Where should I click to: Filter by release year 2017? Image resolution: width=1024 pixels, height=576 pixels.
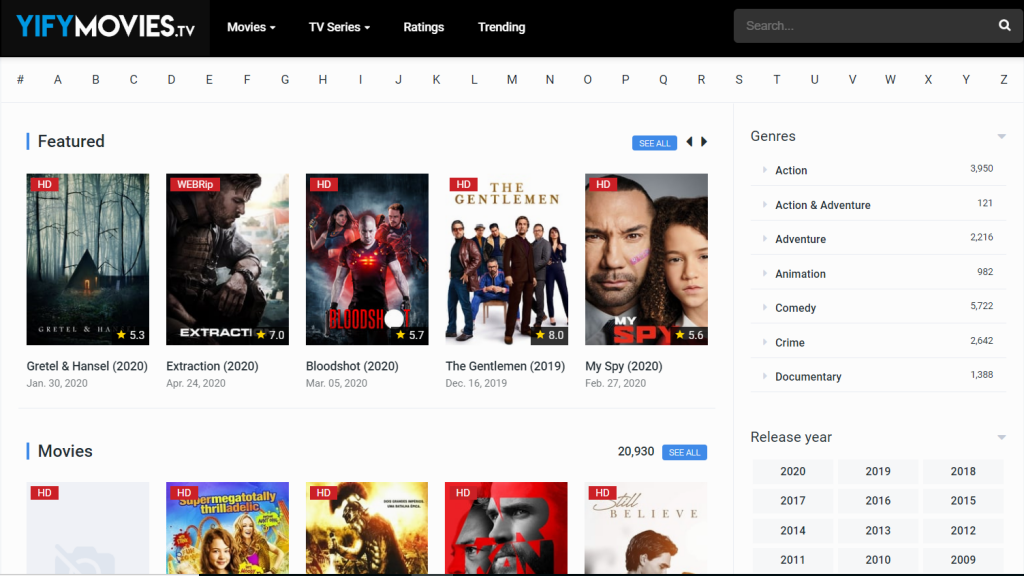(x=793, y=500)
